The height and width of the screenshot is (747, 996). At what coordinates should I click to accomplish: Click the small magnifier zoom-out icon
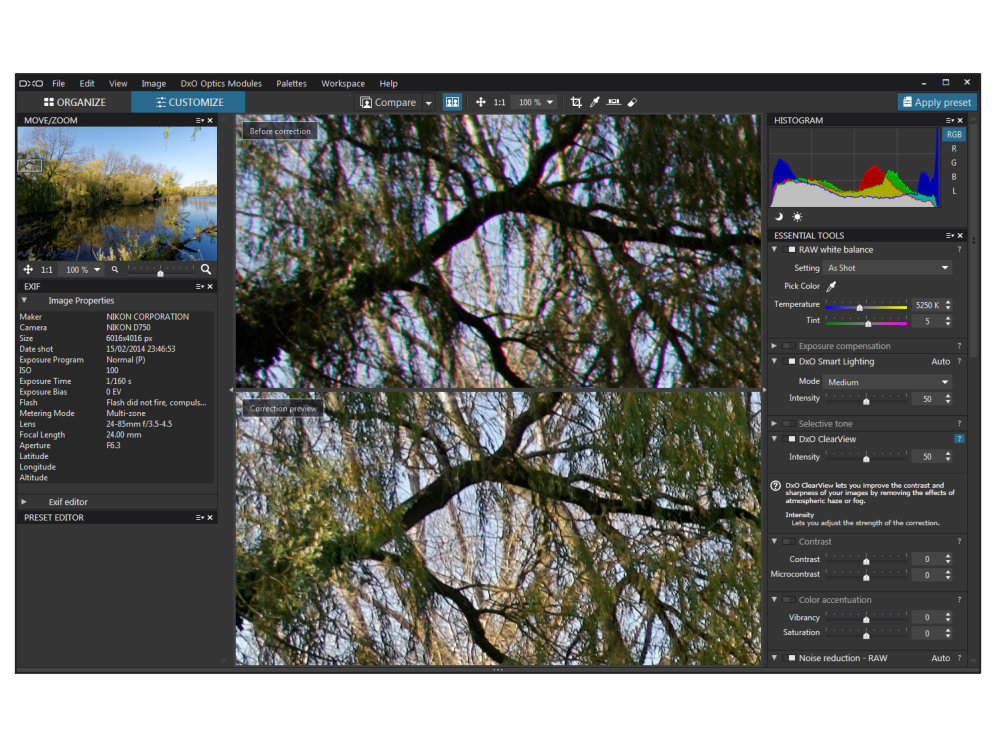(115, 269)
